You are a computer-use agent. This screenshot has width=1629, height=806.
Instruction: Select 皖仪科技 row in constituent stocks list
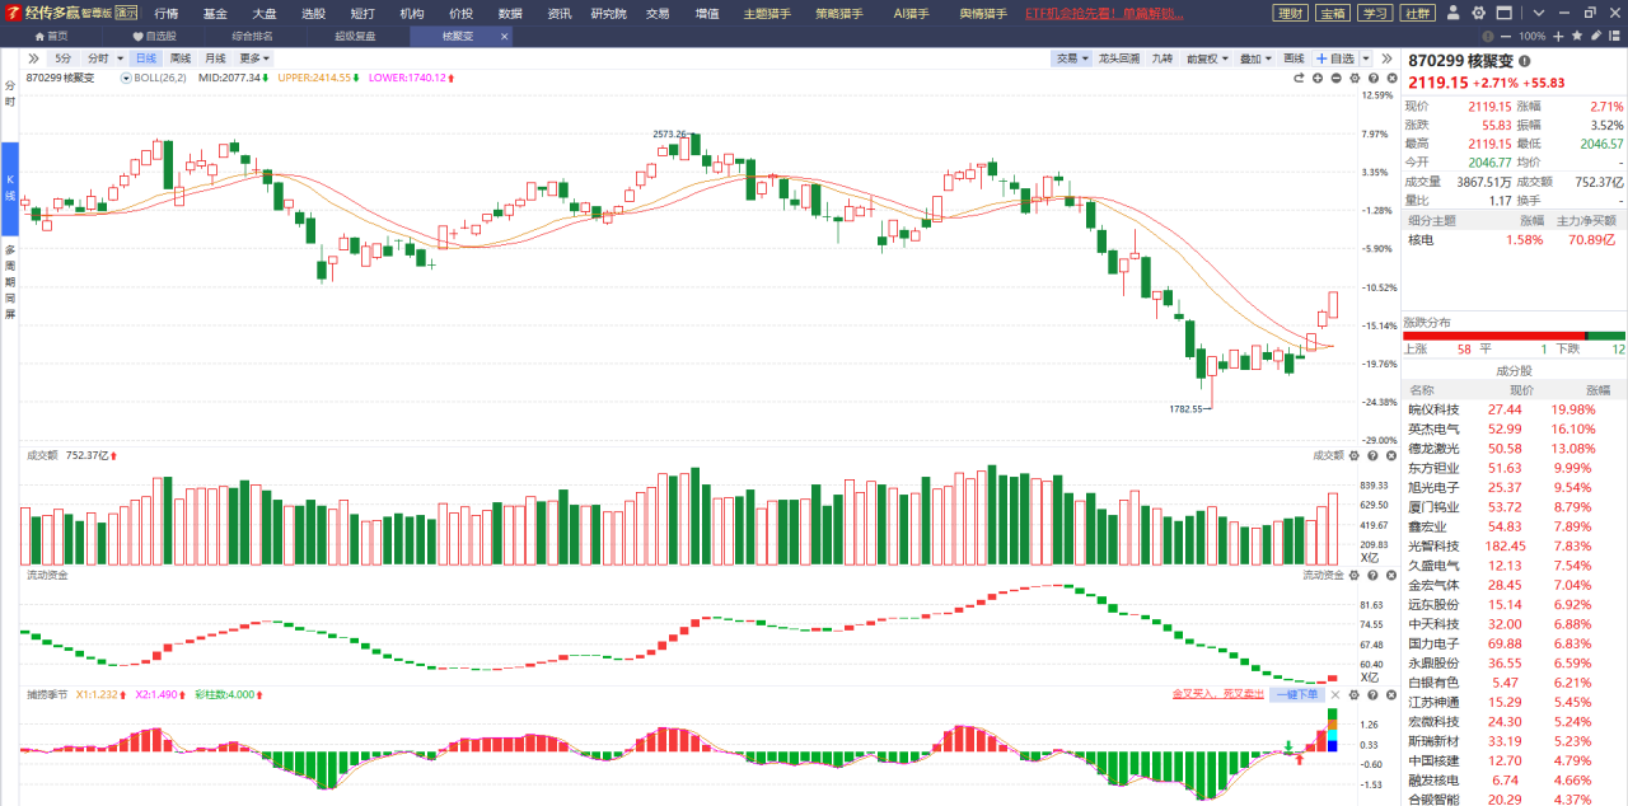(1514, 410)
